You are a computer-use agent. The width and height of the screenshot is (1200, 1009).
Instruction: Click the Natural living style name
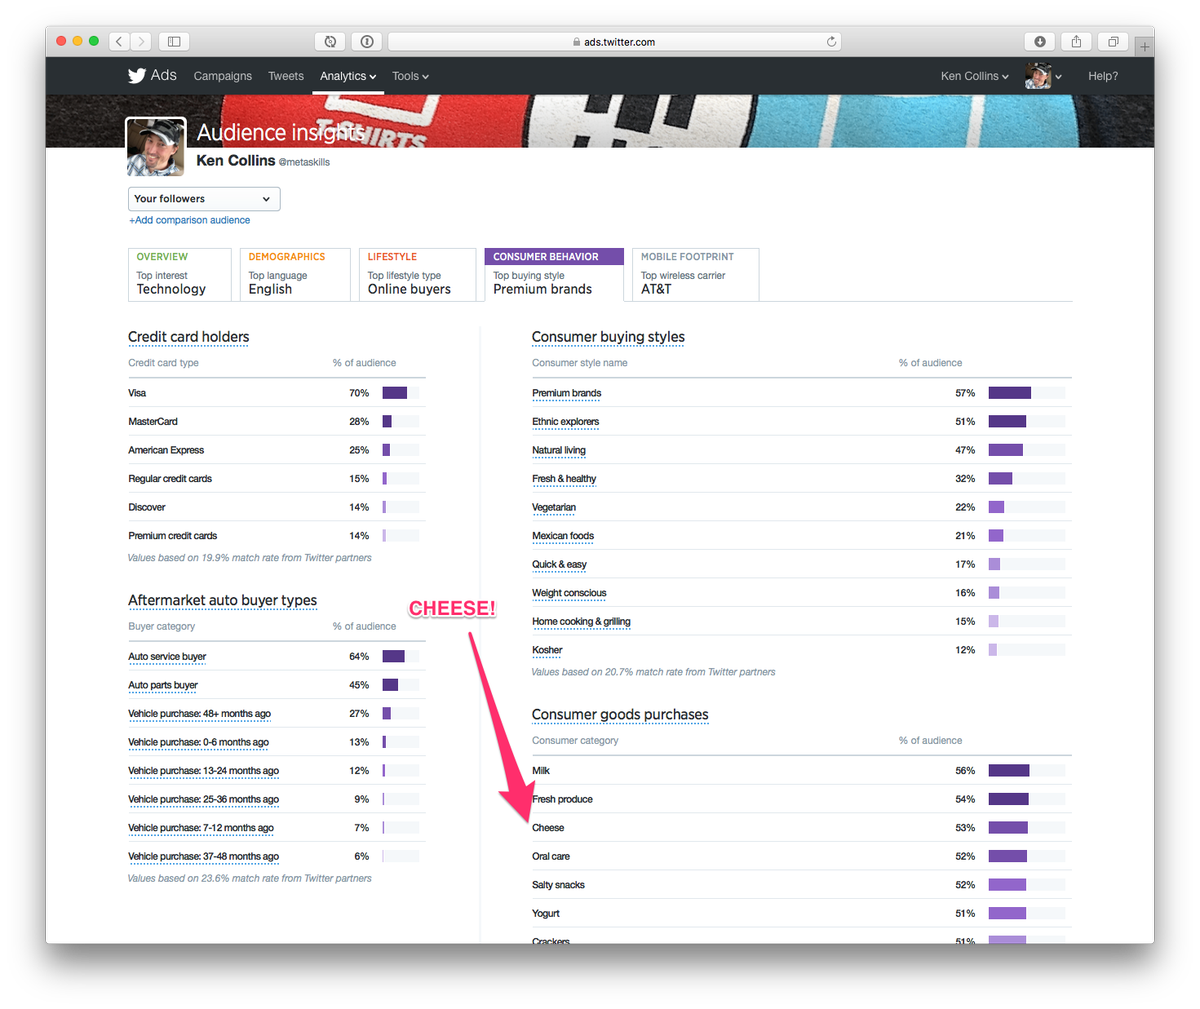pyautogui.click(x=559, y=450)
